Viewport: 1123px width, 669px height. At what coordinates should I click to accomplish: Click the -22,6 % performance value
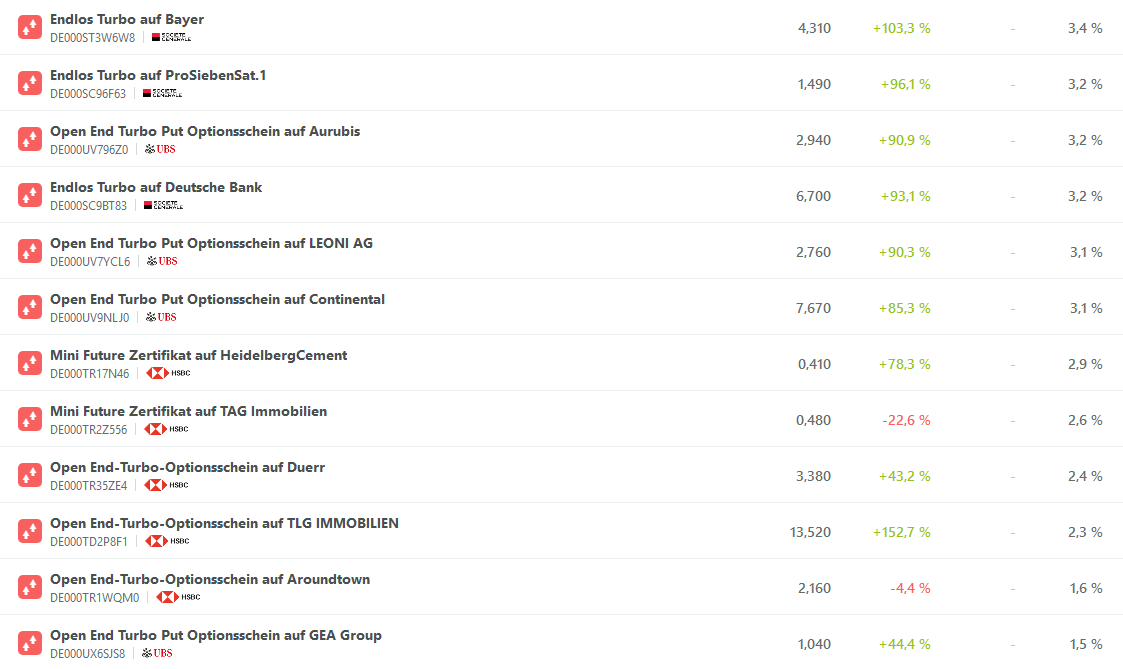906,420
